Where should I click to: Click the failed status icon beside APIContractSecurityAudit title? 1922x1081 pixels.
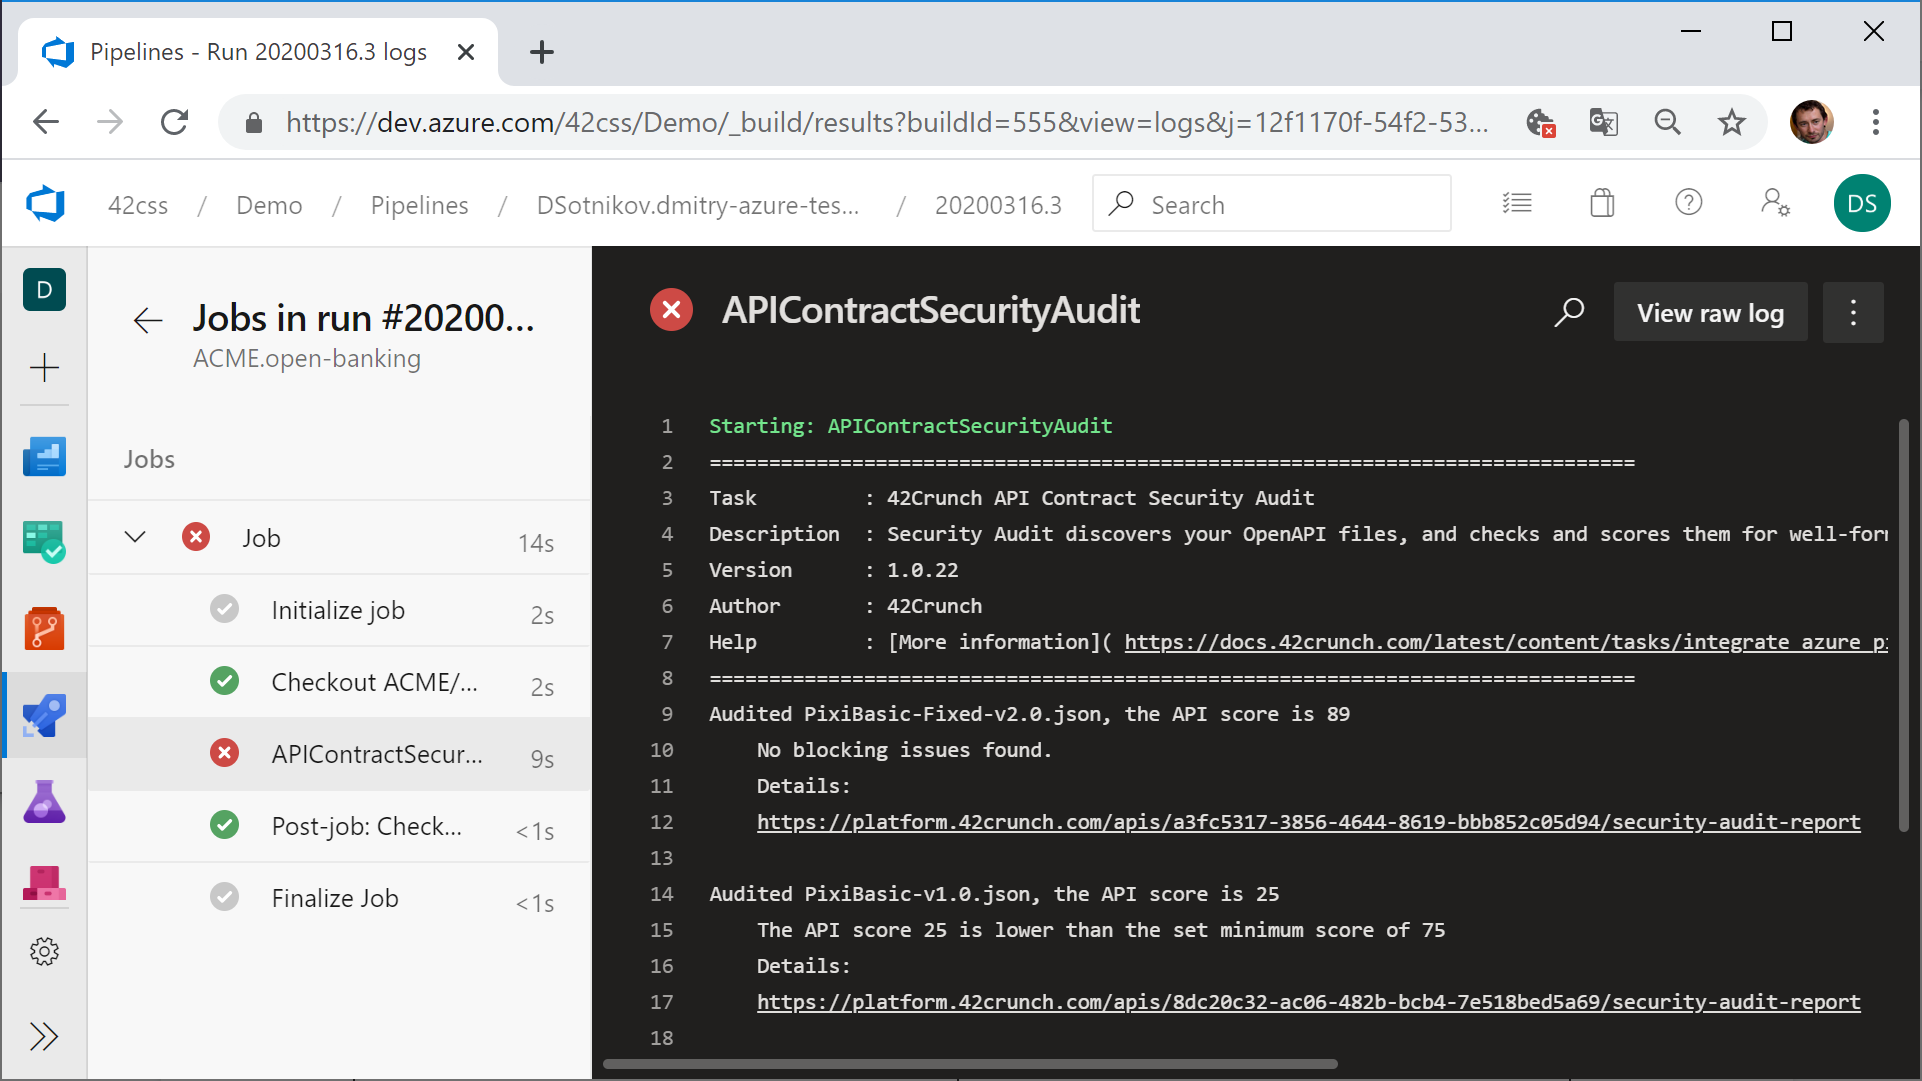click(672, 310)
